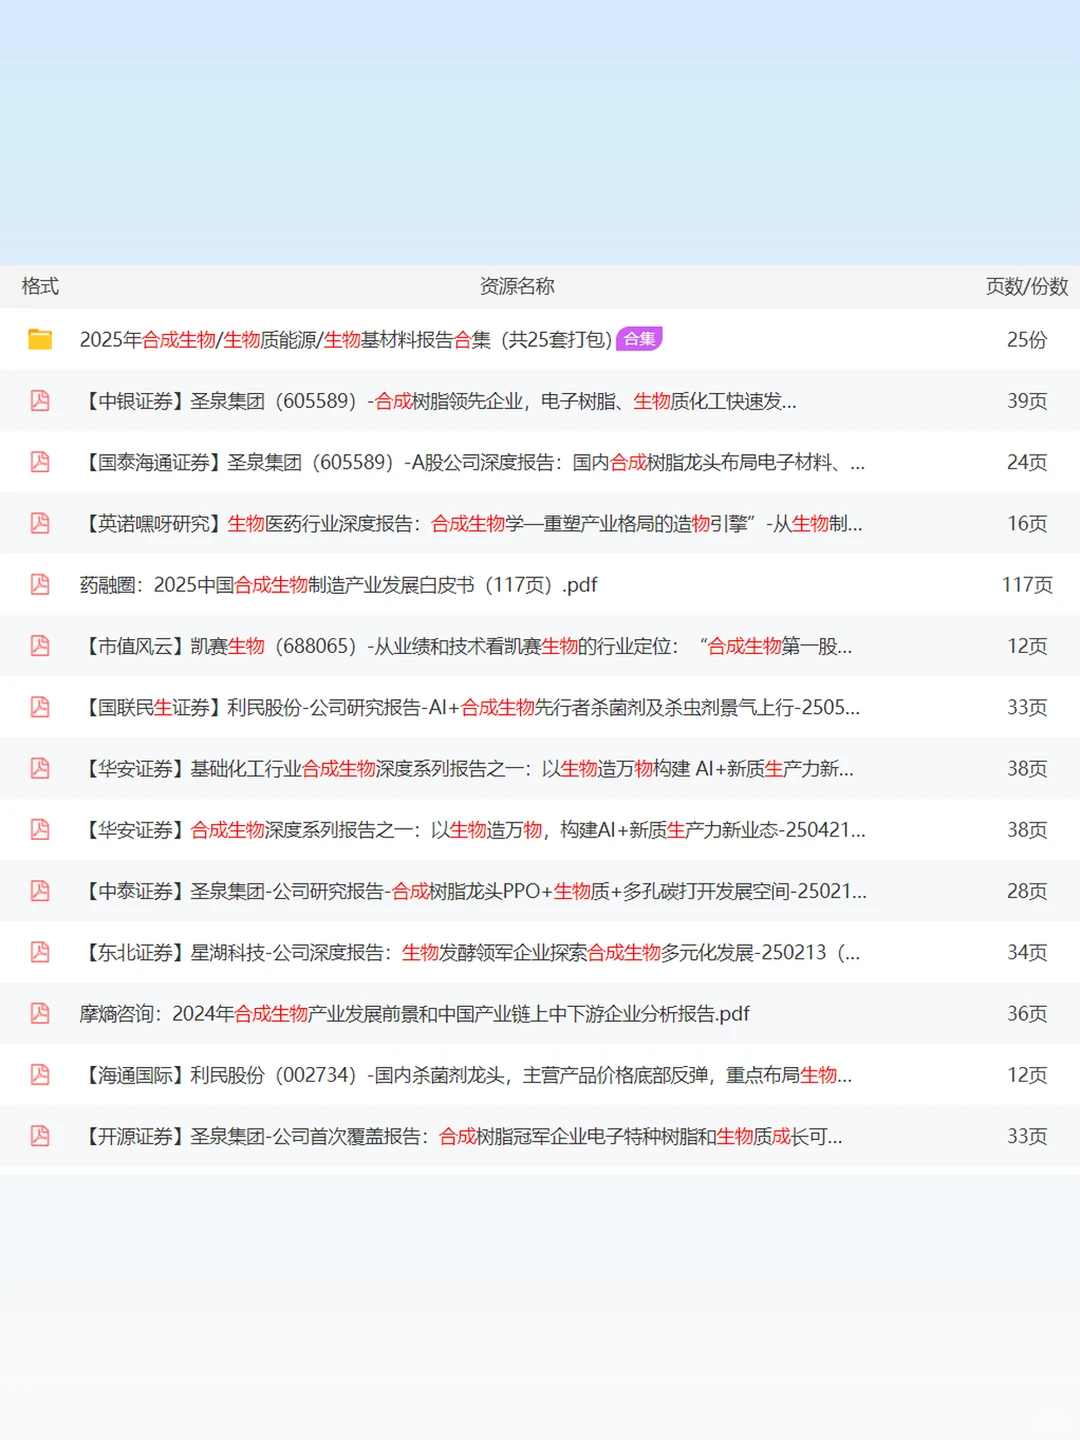1080x1440 pixels.
Task: Click the PDF icon beside the 海通国际 利民股份 report
Action: [x=40, y=1074]
